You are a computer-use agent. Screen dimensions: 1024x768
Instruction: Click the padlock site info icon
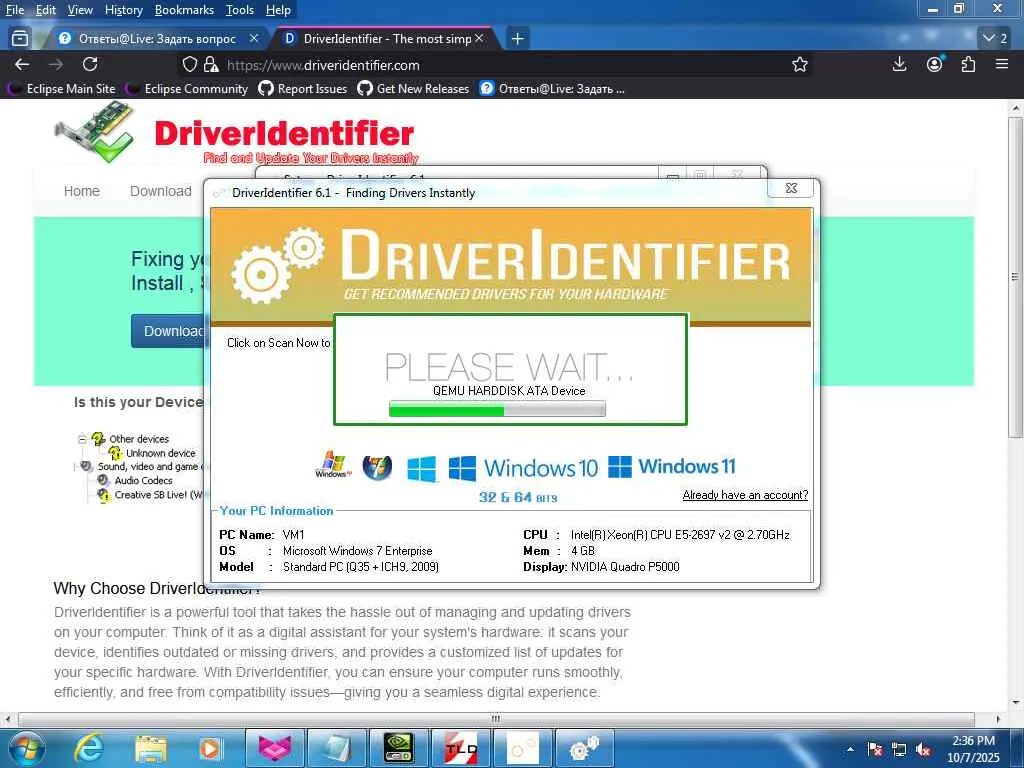pyautogui.click(x=211, y=65)
